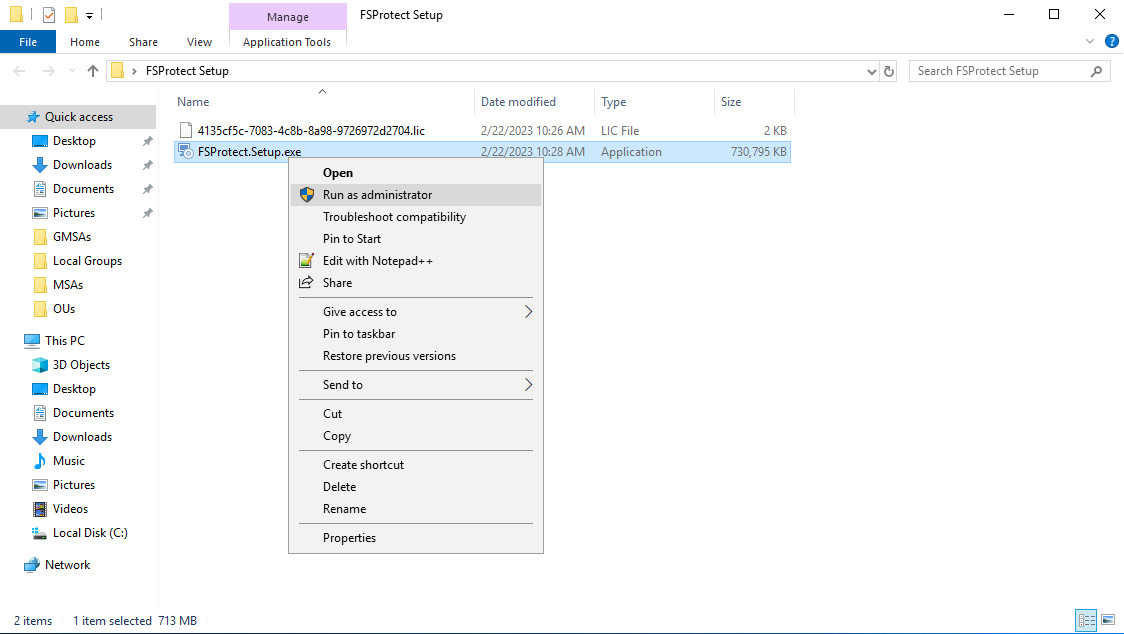This screenshot has width=1124, height=634.
Task: Click the Properties quick access toolbar icon
Action: tap(49, 15)
